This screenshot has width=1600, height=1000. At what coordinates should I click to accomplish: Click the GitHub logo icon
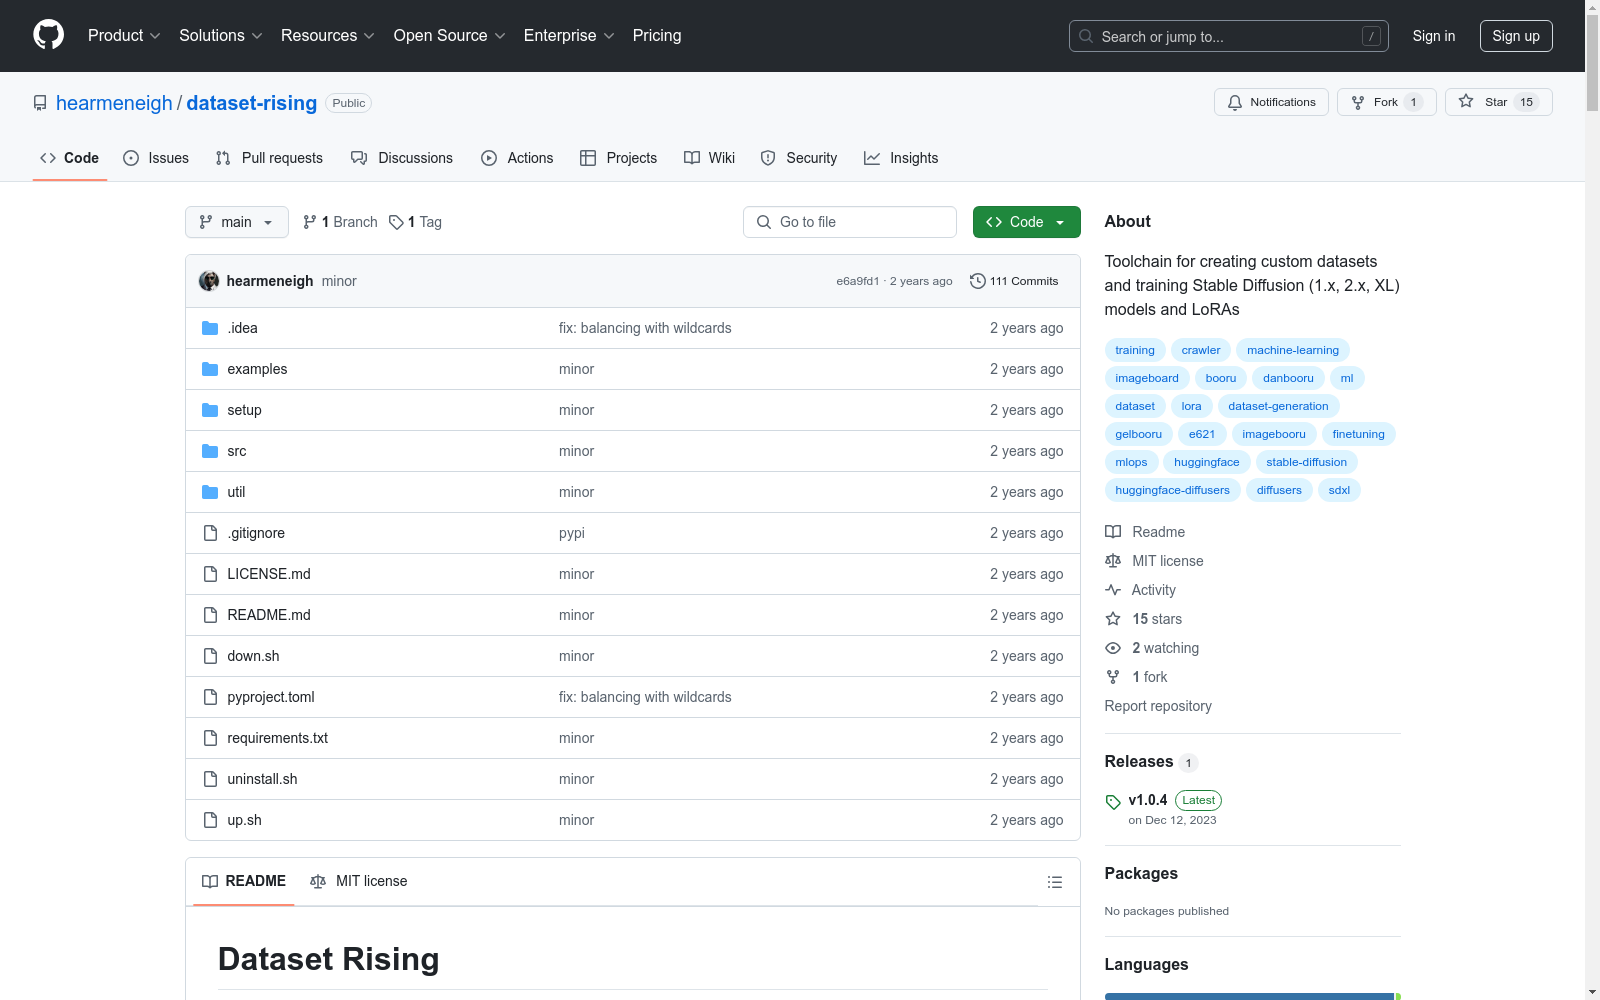pos(48,35)
